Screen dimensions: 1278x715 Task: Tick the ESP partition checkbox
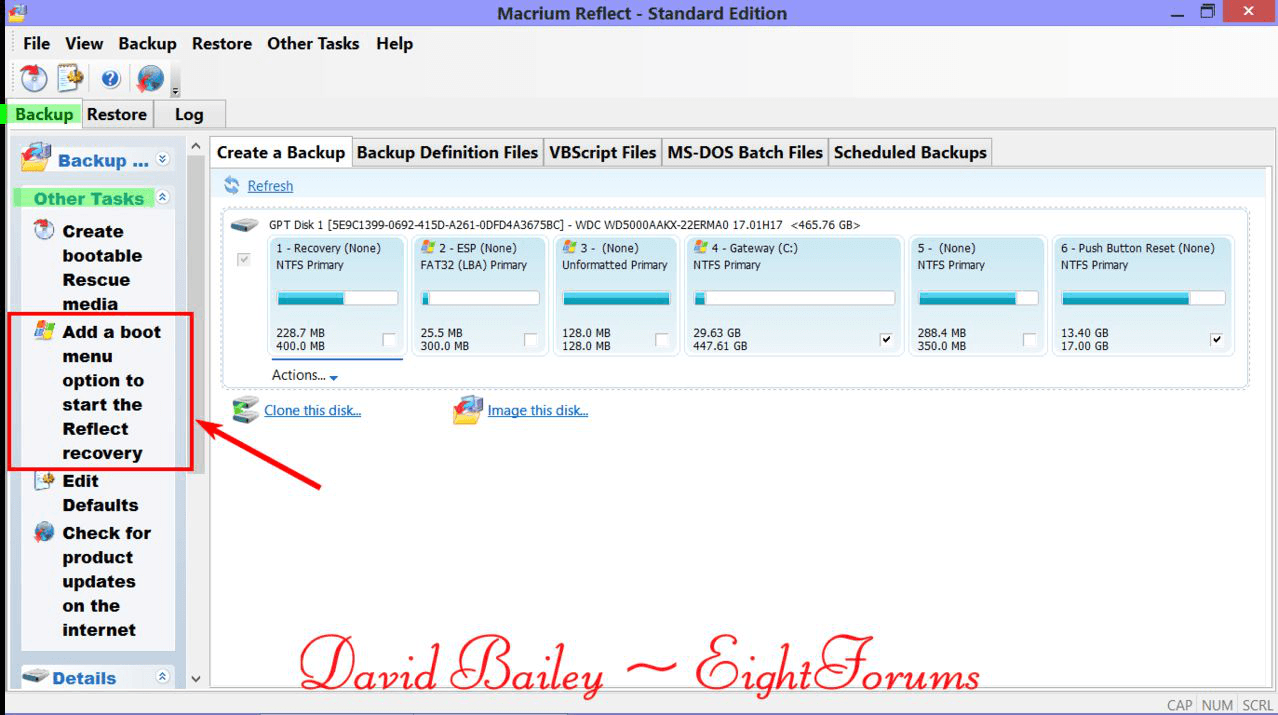[x=531, y=340]
